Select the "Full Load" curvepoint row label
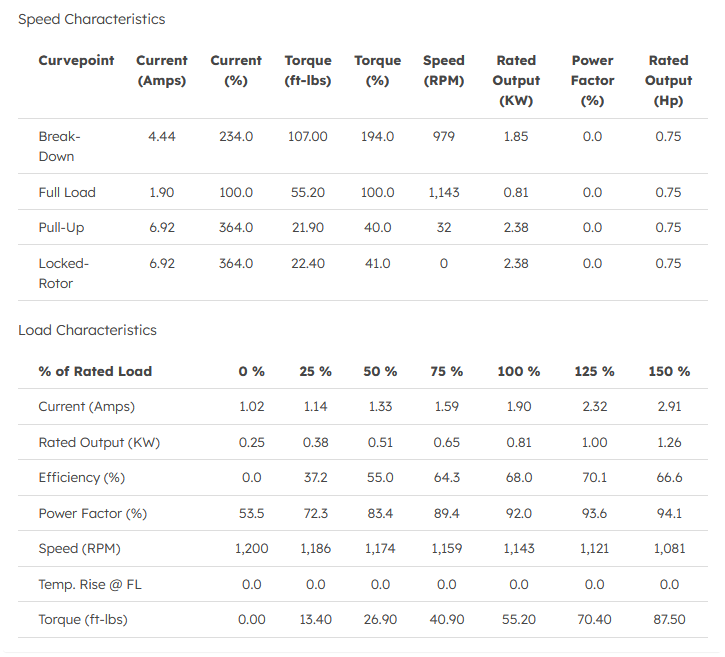Image resolution: width=725 pixels, height=657 pixels. 67,192
